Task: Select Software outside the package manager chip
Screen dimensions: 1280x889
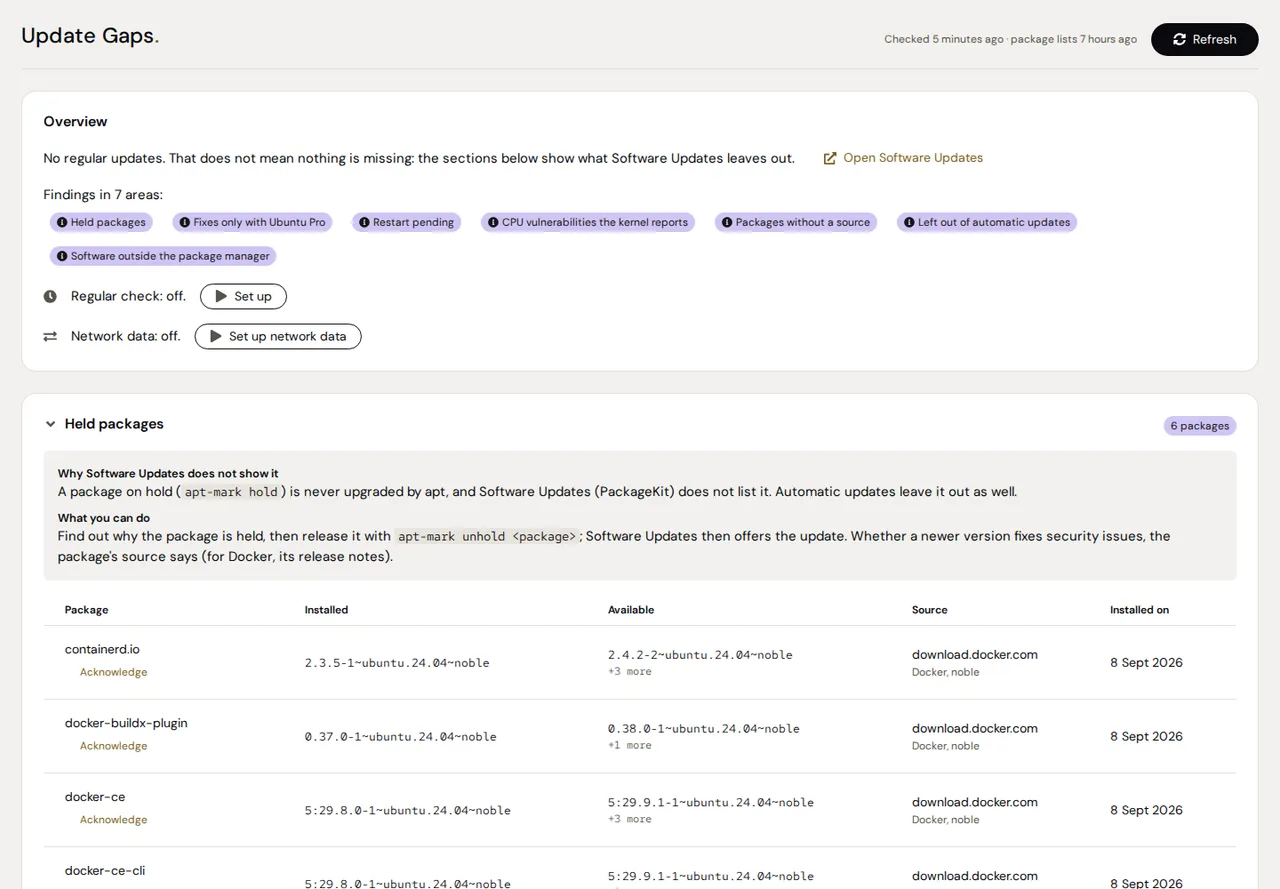Action: point(163,256)
